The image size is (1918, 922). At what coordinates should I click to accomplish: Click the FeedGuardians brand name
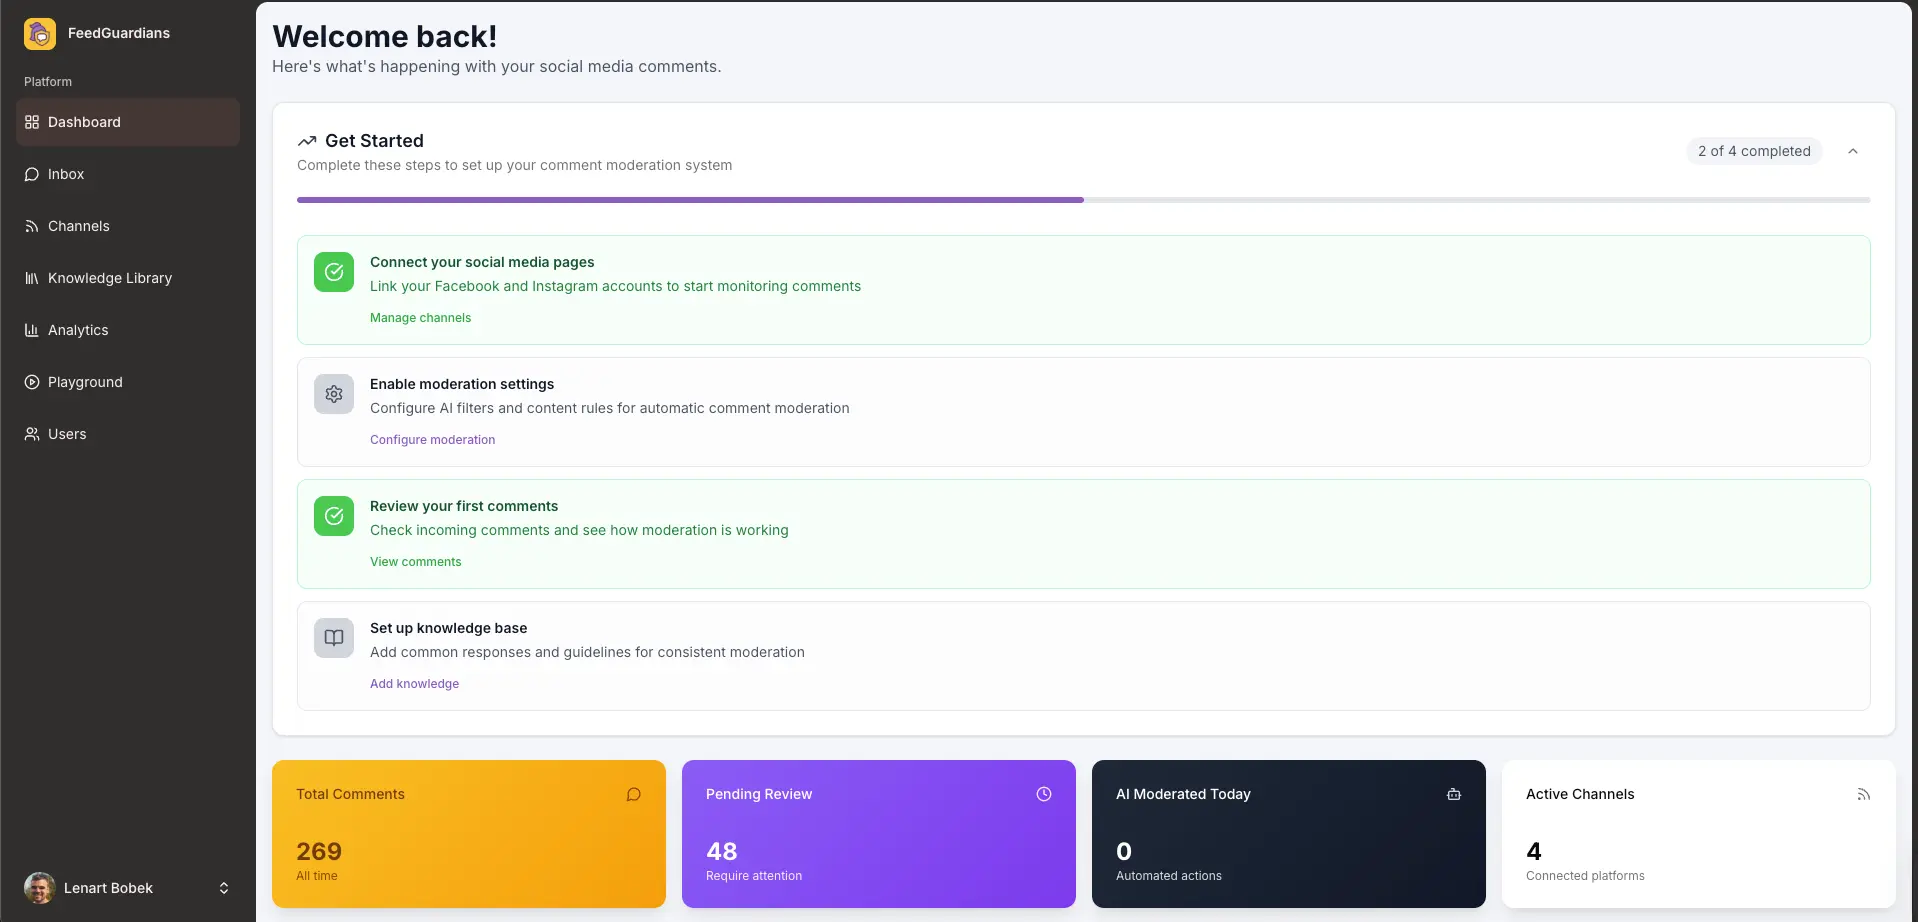click(x=119, y=33)
